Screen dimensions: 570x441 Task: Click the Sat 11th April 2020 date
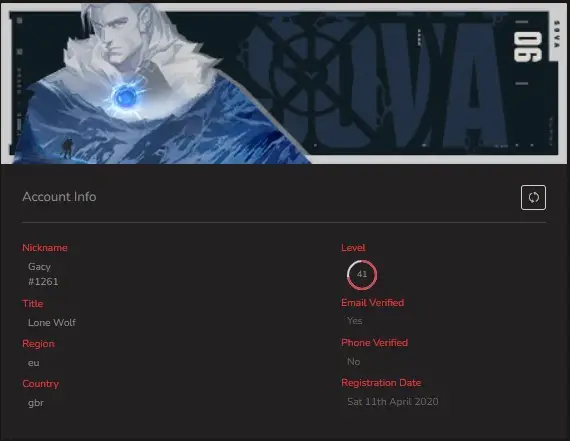point(393,402)
